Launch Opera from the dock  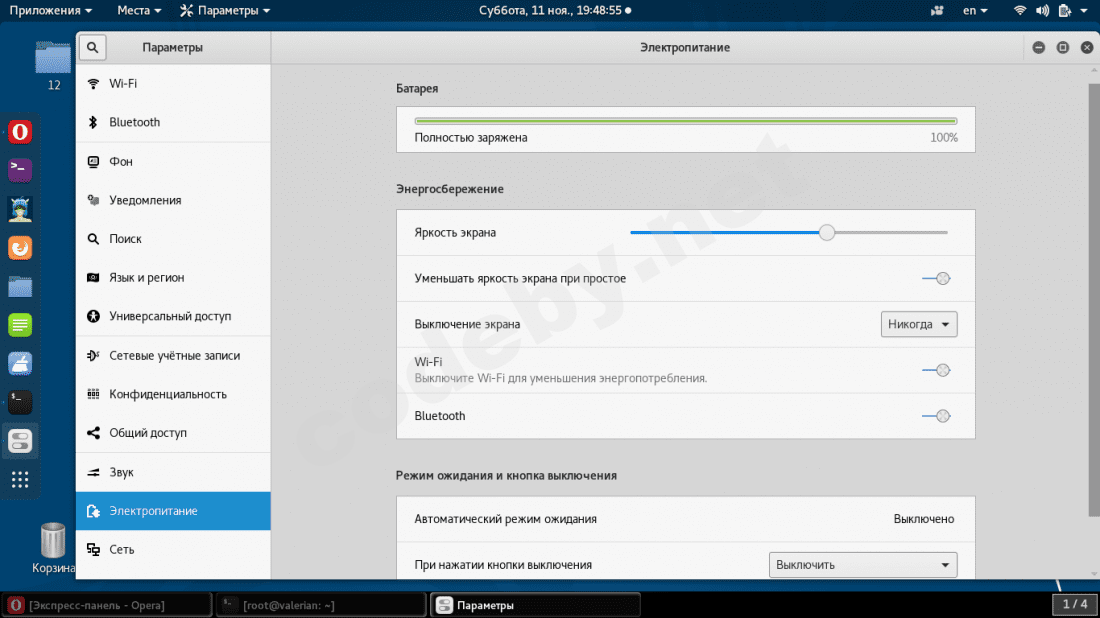(20, 132)
